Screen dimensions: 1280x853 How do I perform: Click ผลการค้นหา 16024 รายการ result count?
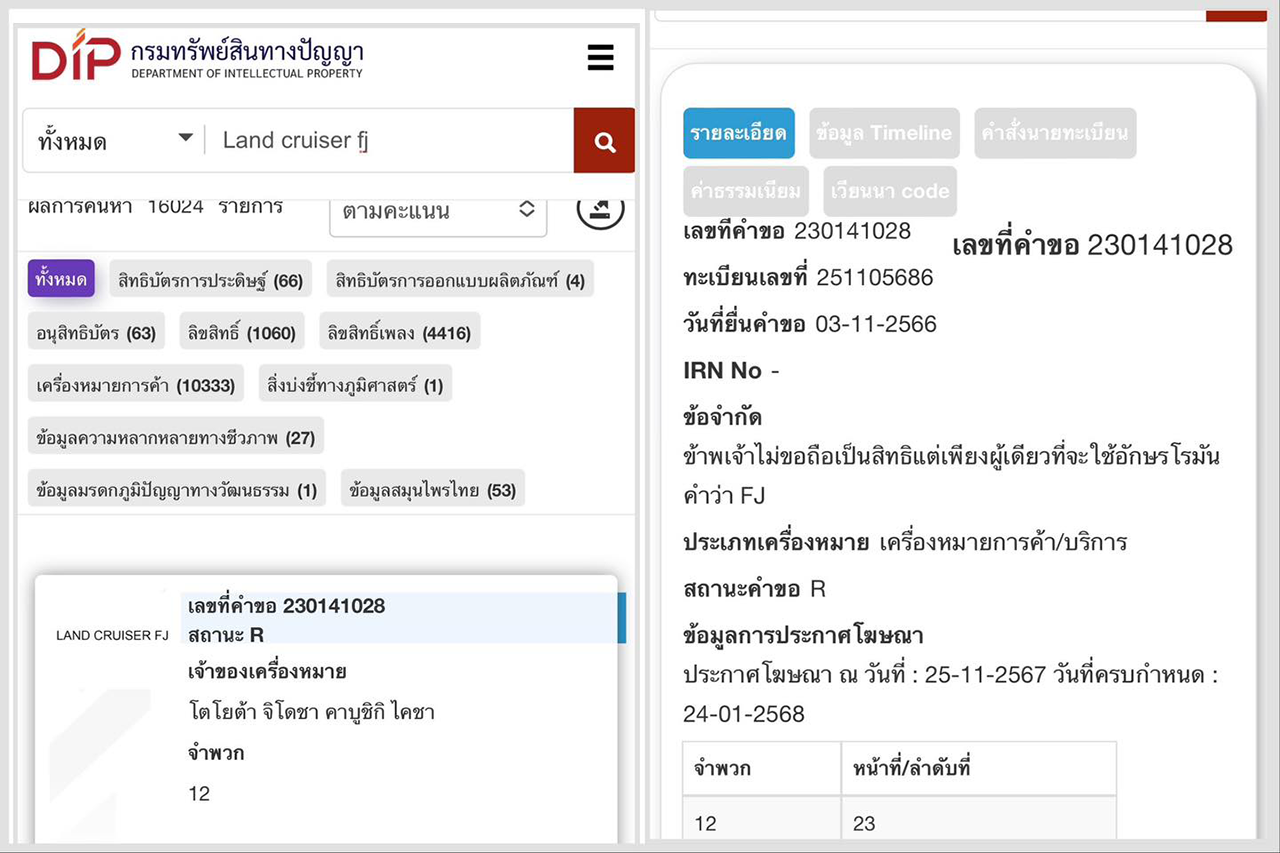click(155, 207)
